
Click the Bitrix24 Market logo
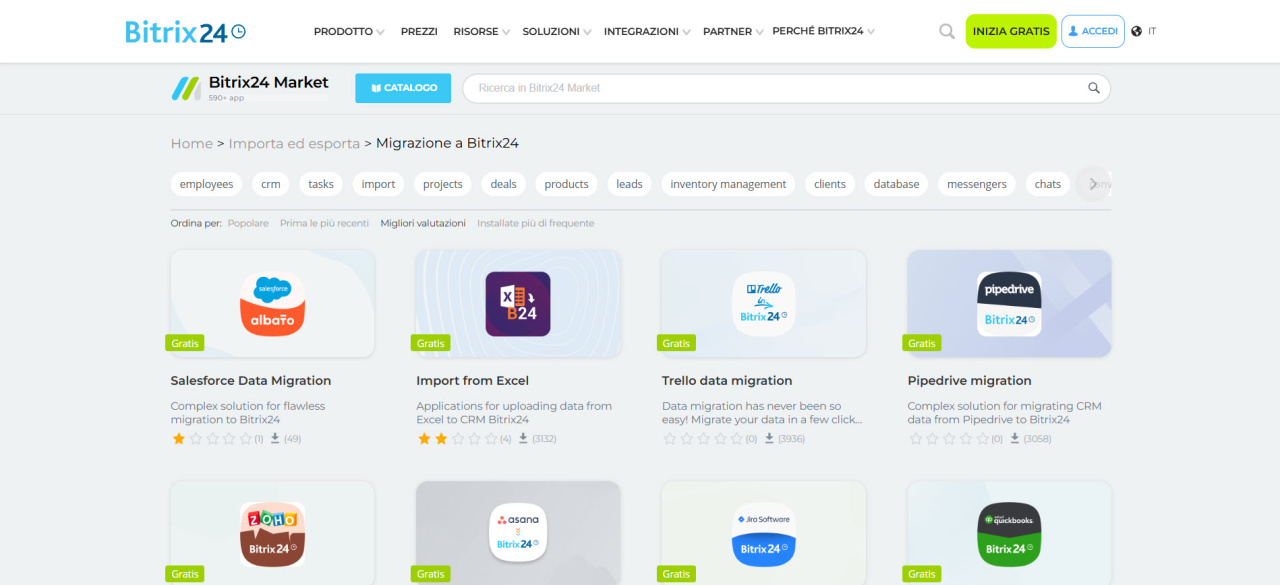point(250,88)
